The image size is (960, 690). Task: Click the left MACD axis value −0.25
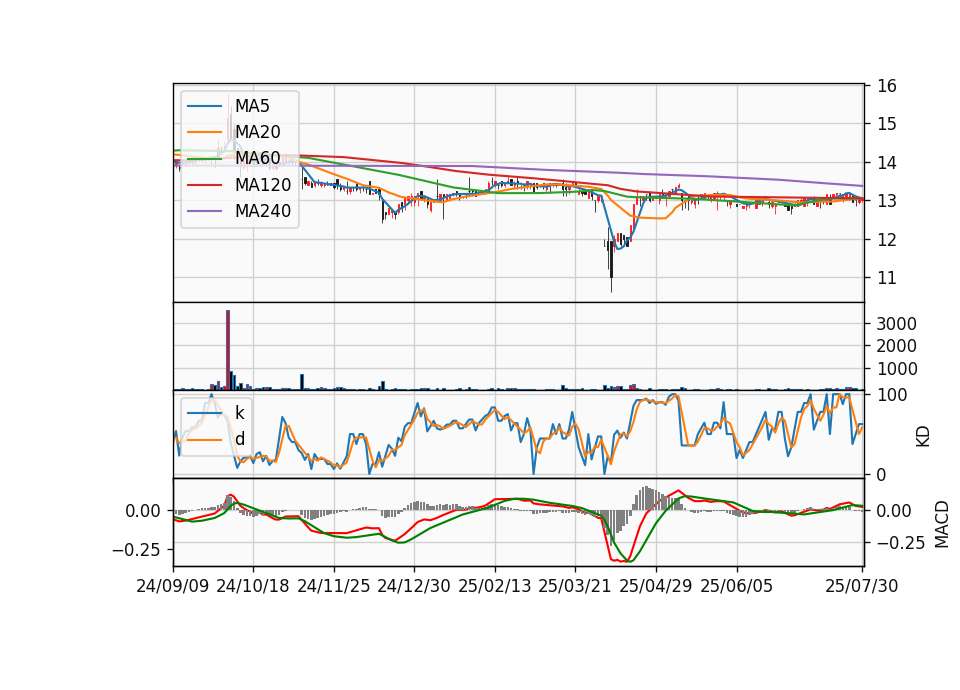(137, 550)
